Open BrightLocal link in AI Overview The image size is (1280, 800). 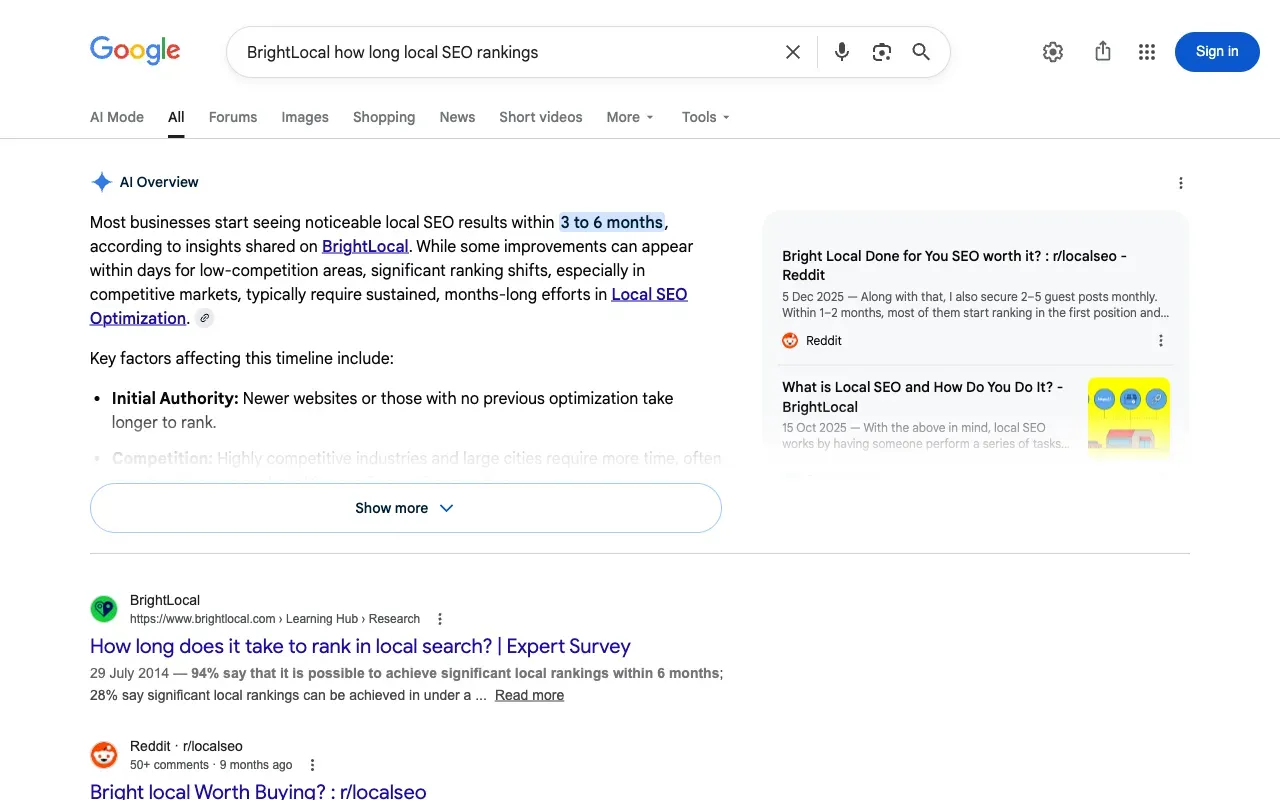click(365, 246)
